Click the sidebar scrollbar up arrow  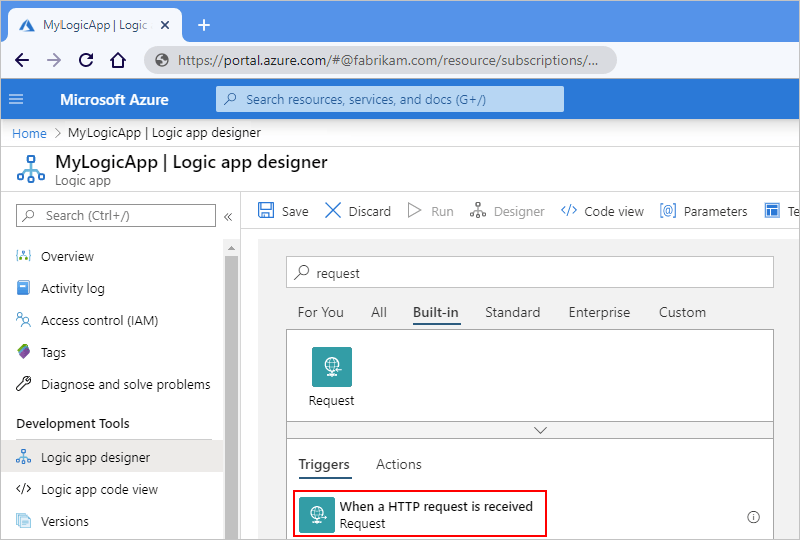pyautogui.click(x=231, y=248)
